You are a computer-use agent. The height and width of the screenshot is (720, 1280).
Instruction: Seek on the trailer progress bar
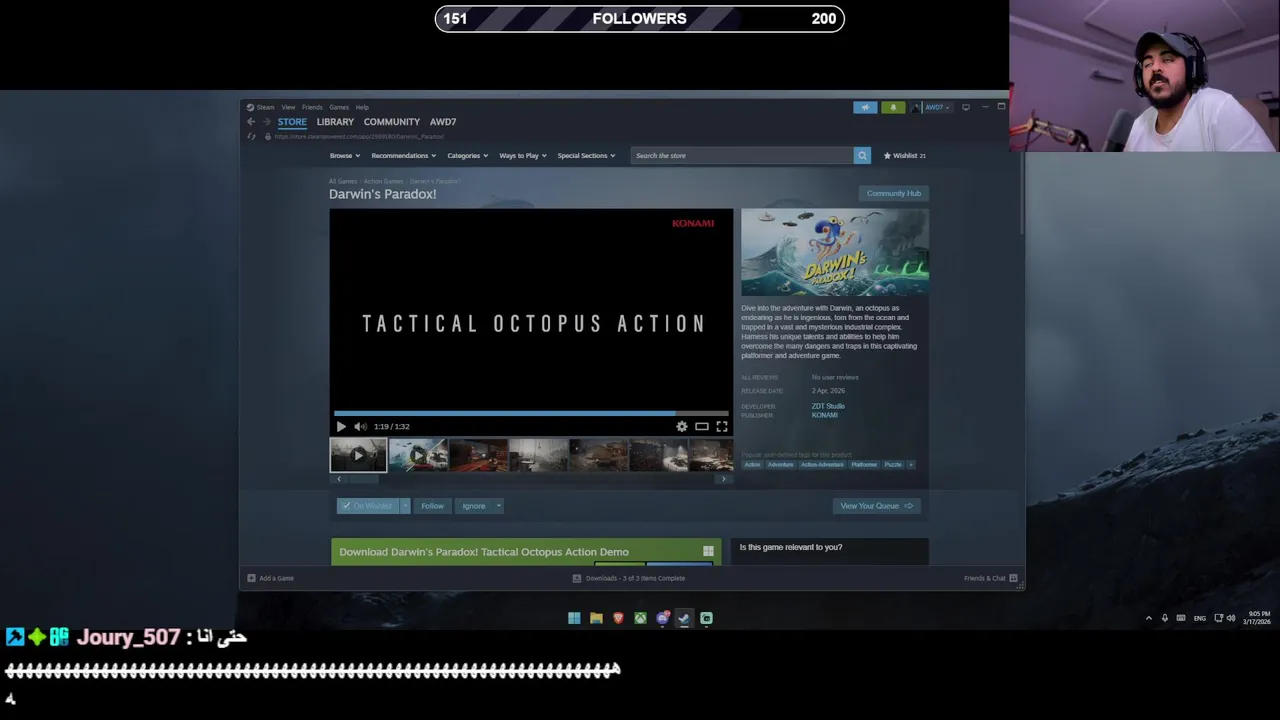[x=531, y=412]
